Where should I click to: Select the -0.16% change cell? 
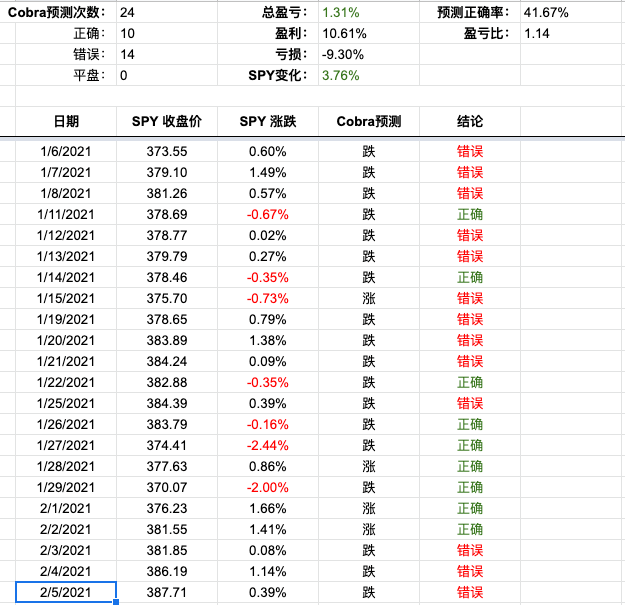pyautogui.click(x=267, y=424)
